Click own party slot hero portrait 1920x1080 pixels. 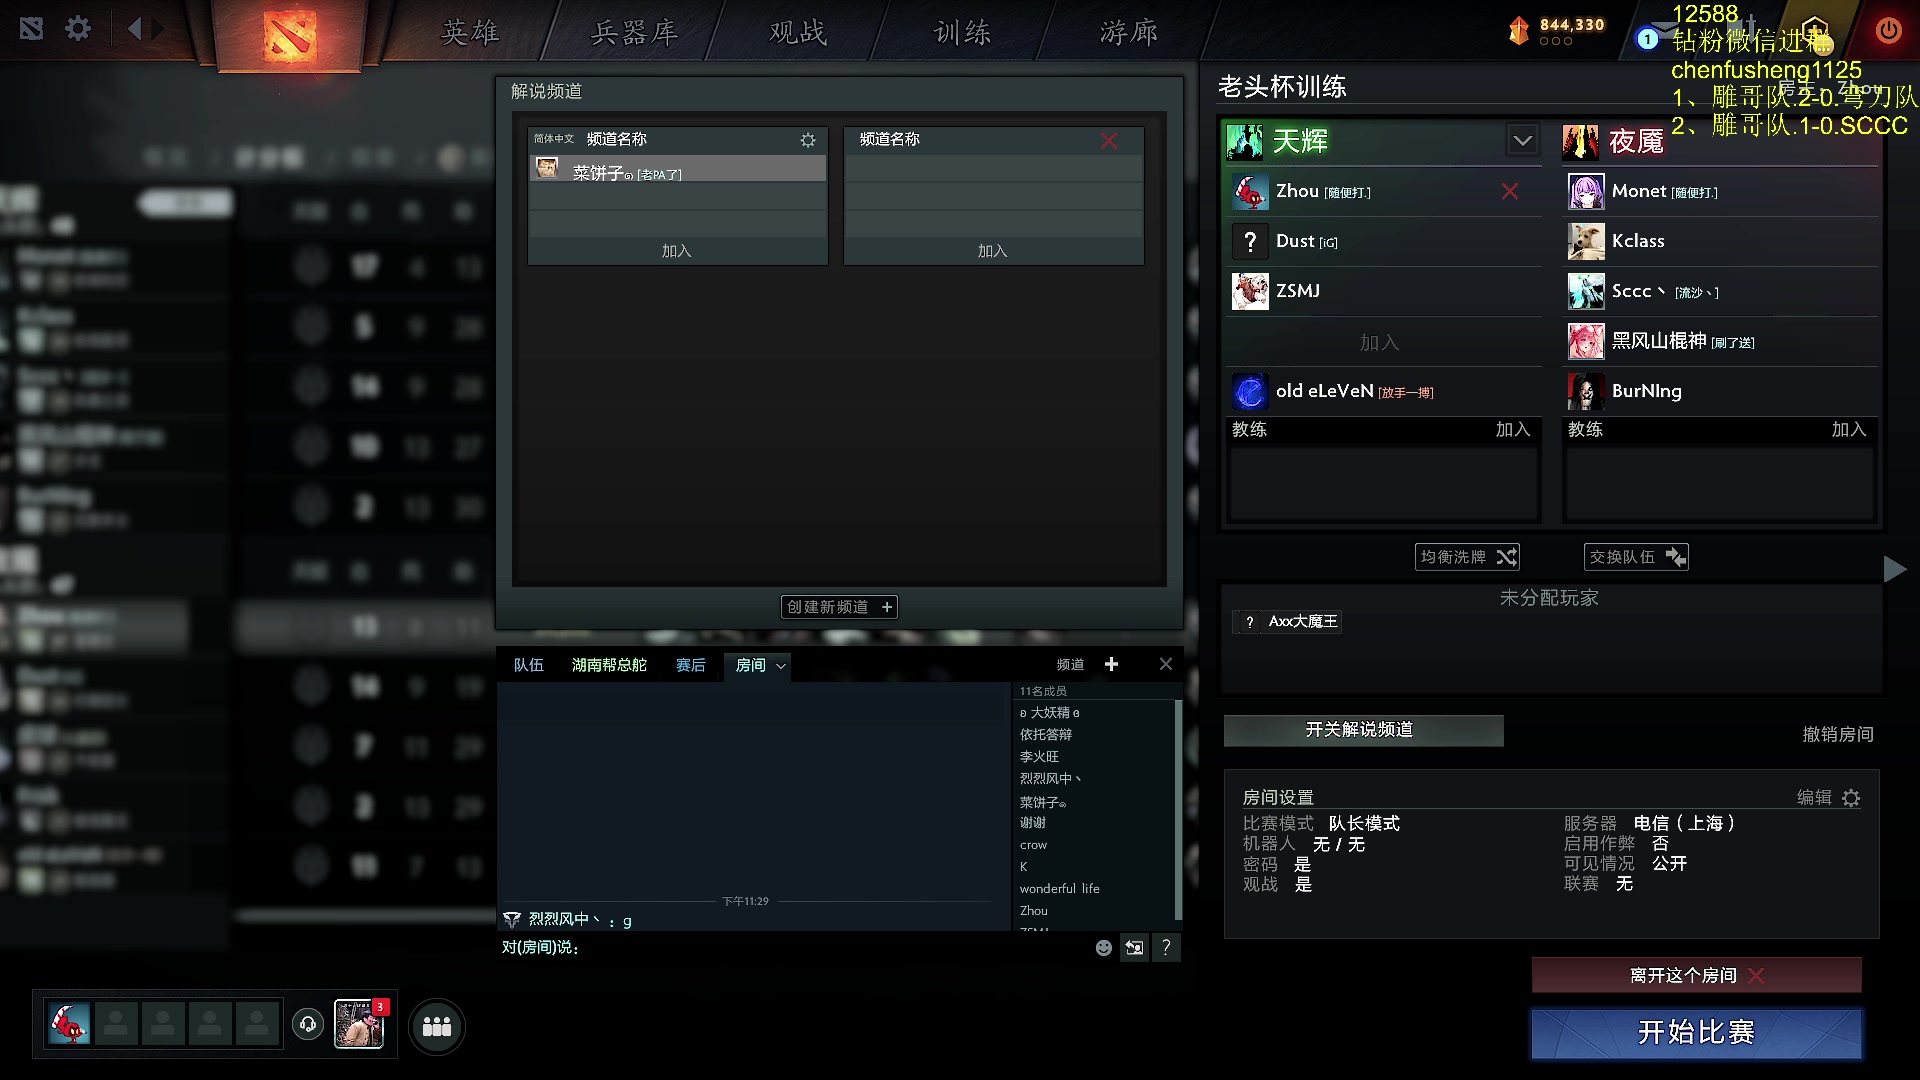pos(69,1024)
